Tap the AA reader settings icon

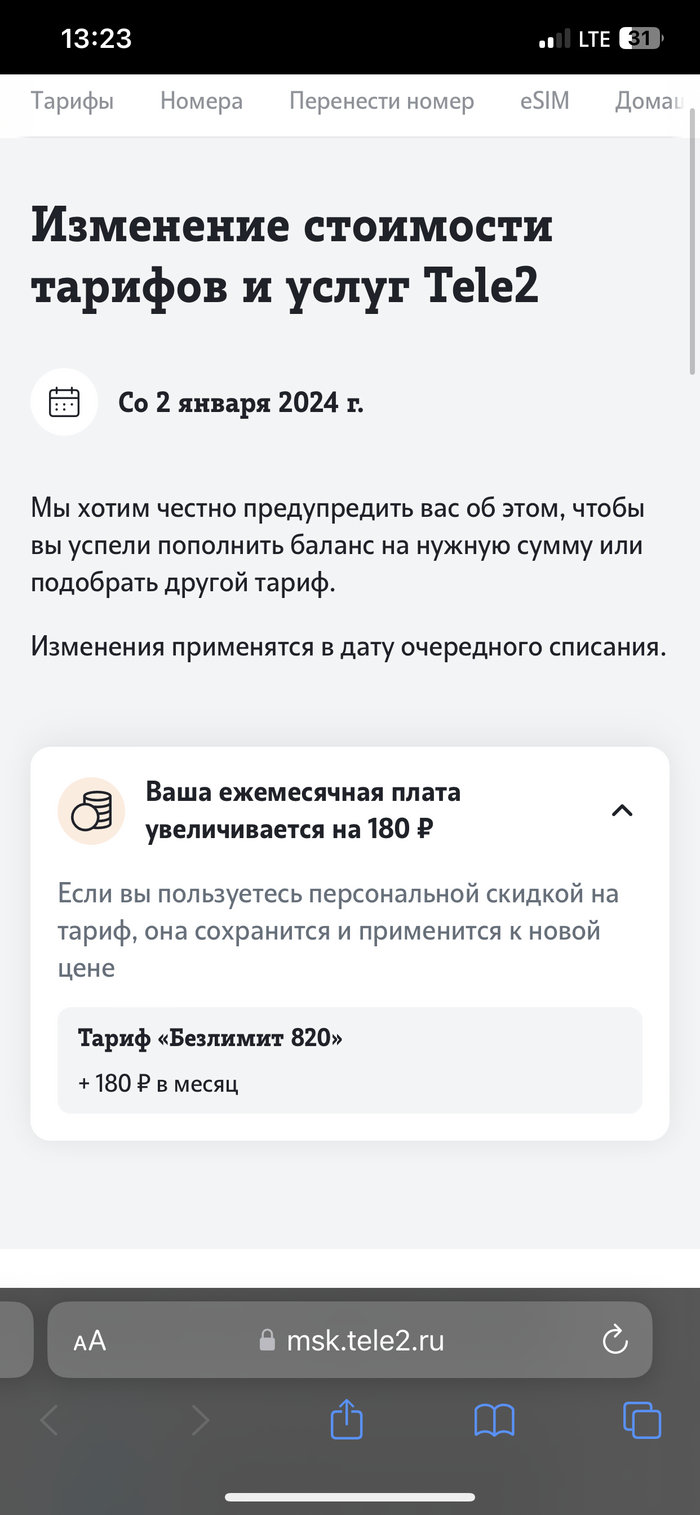pos(90,1341)
